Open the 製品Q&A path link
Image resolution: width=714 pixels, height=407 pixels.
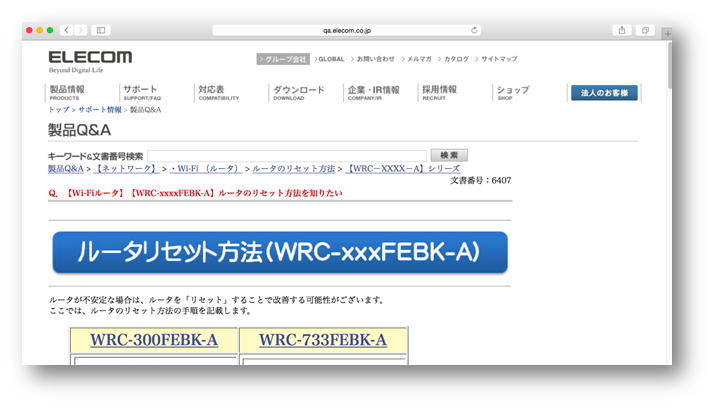(x=66, y=169)
